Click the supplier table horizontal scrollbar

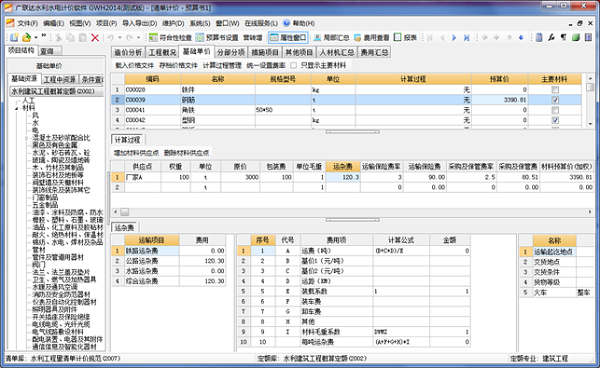[352, 212]
